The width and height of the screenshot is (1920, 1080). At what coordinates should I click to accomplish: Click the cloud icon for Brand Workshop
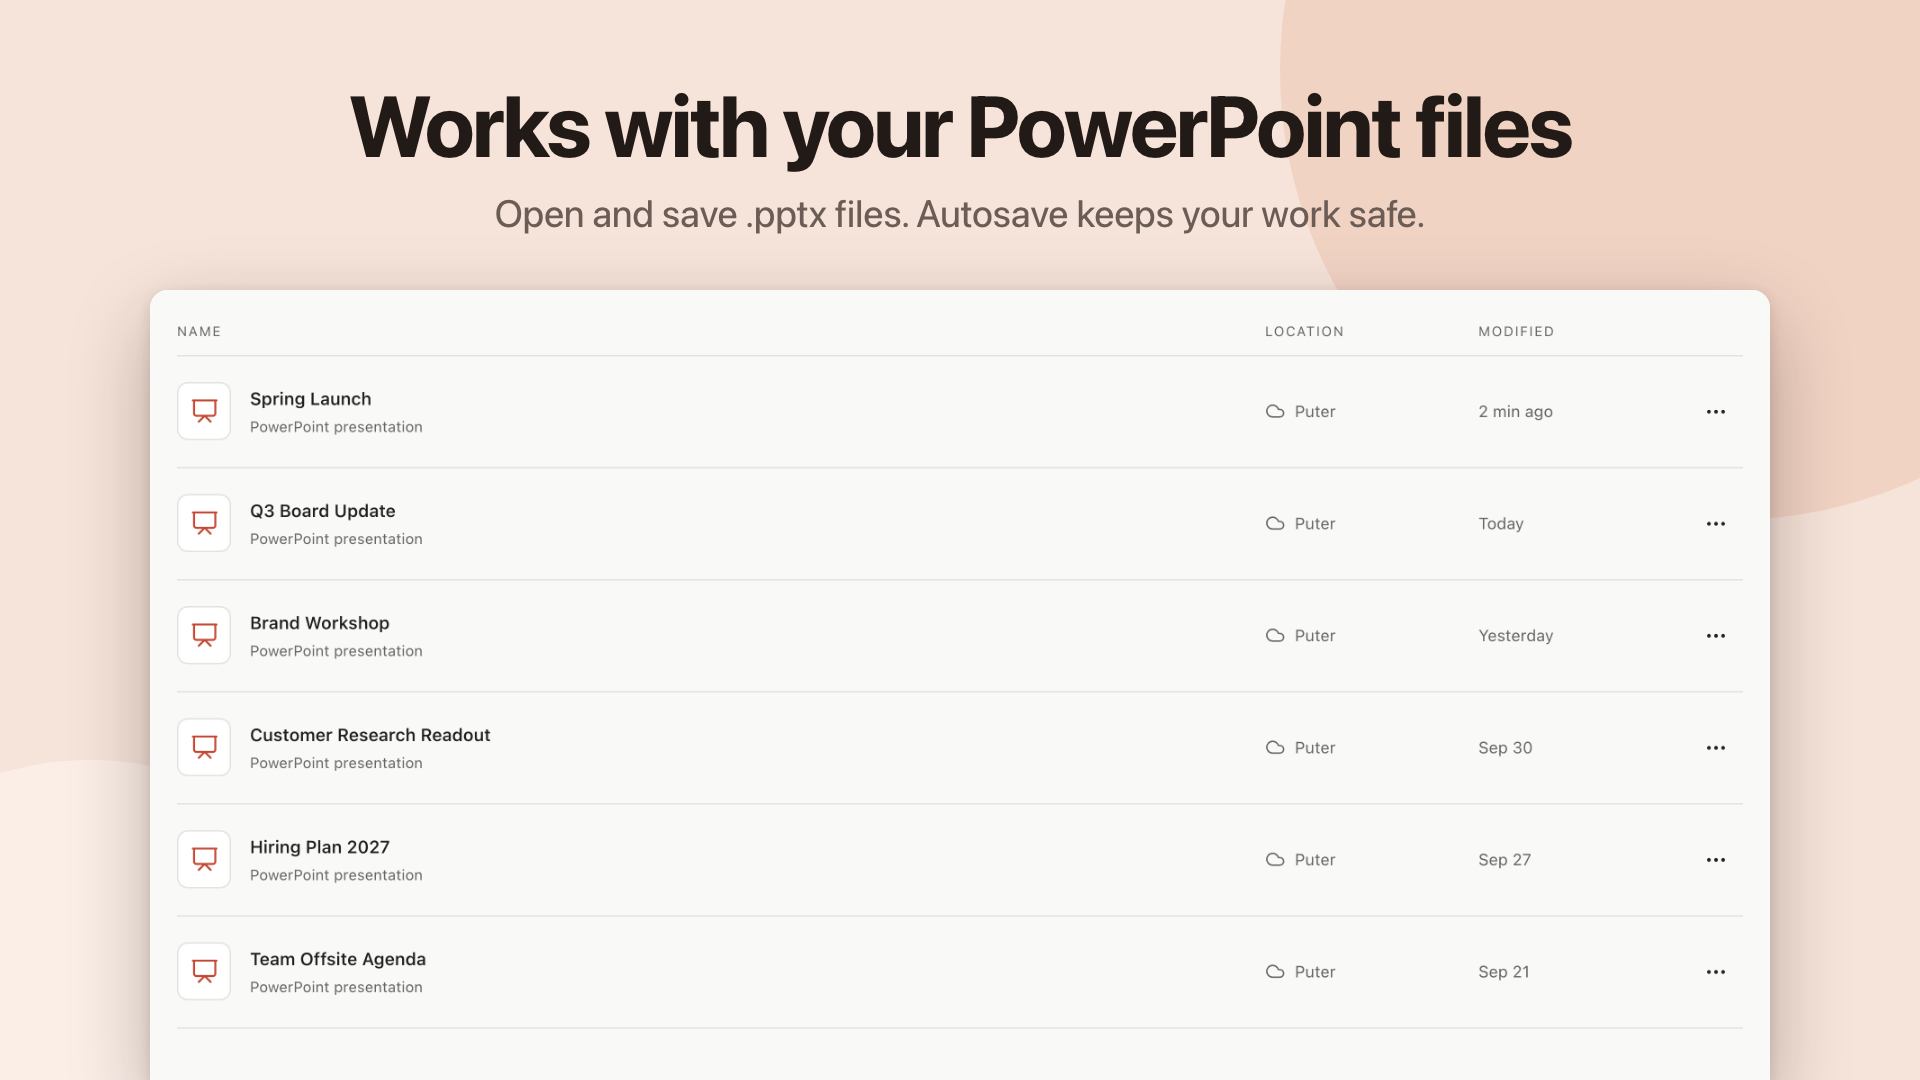click(1275, 635)
